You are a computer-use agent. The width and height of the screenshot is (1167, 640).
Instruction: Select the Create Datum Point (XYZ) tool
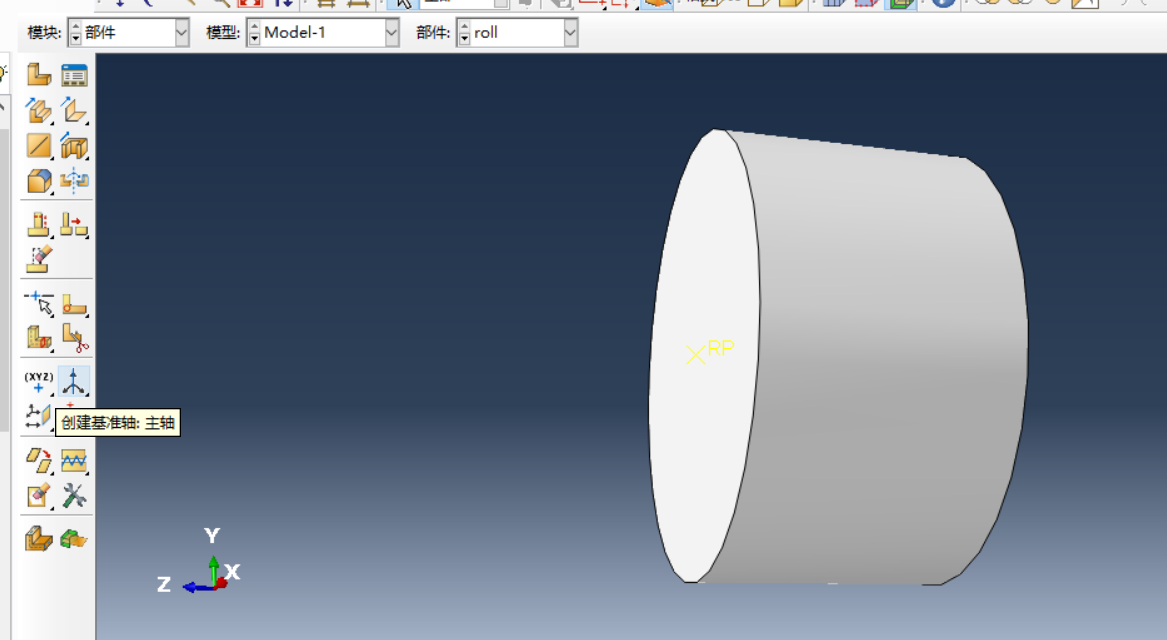pos(39,381)
